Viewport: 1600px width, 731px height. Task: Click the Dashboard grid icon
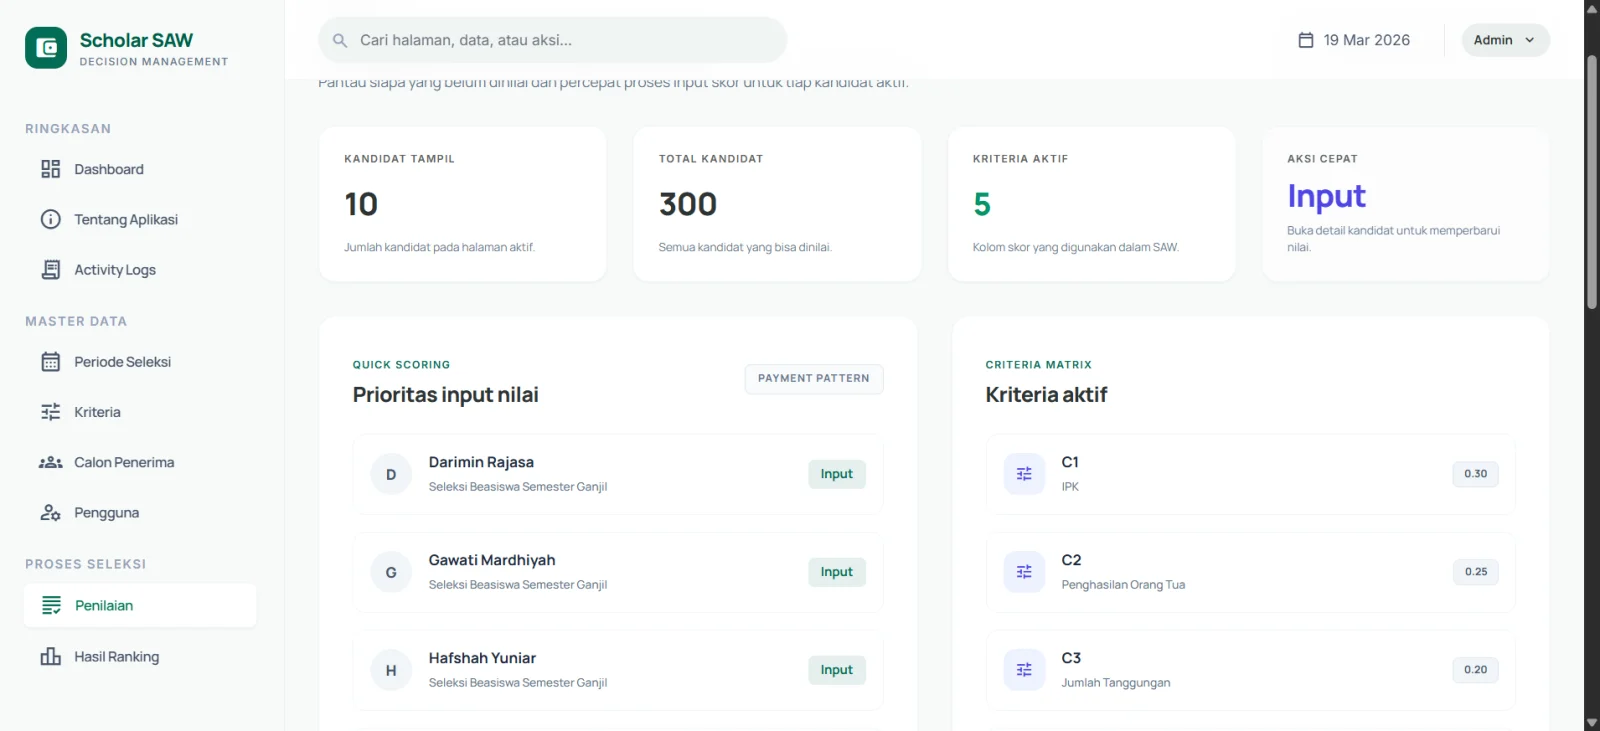click(50, 169)
